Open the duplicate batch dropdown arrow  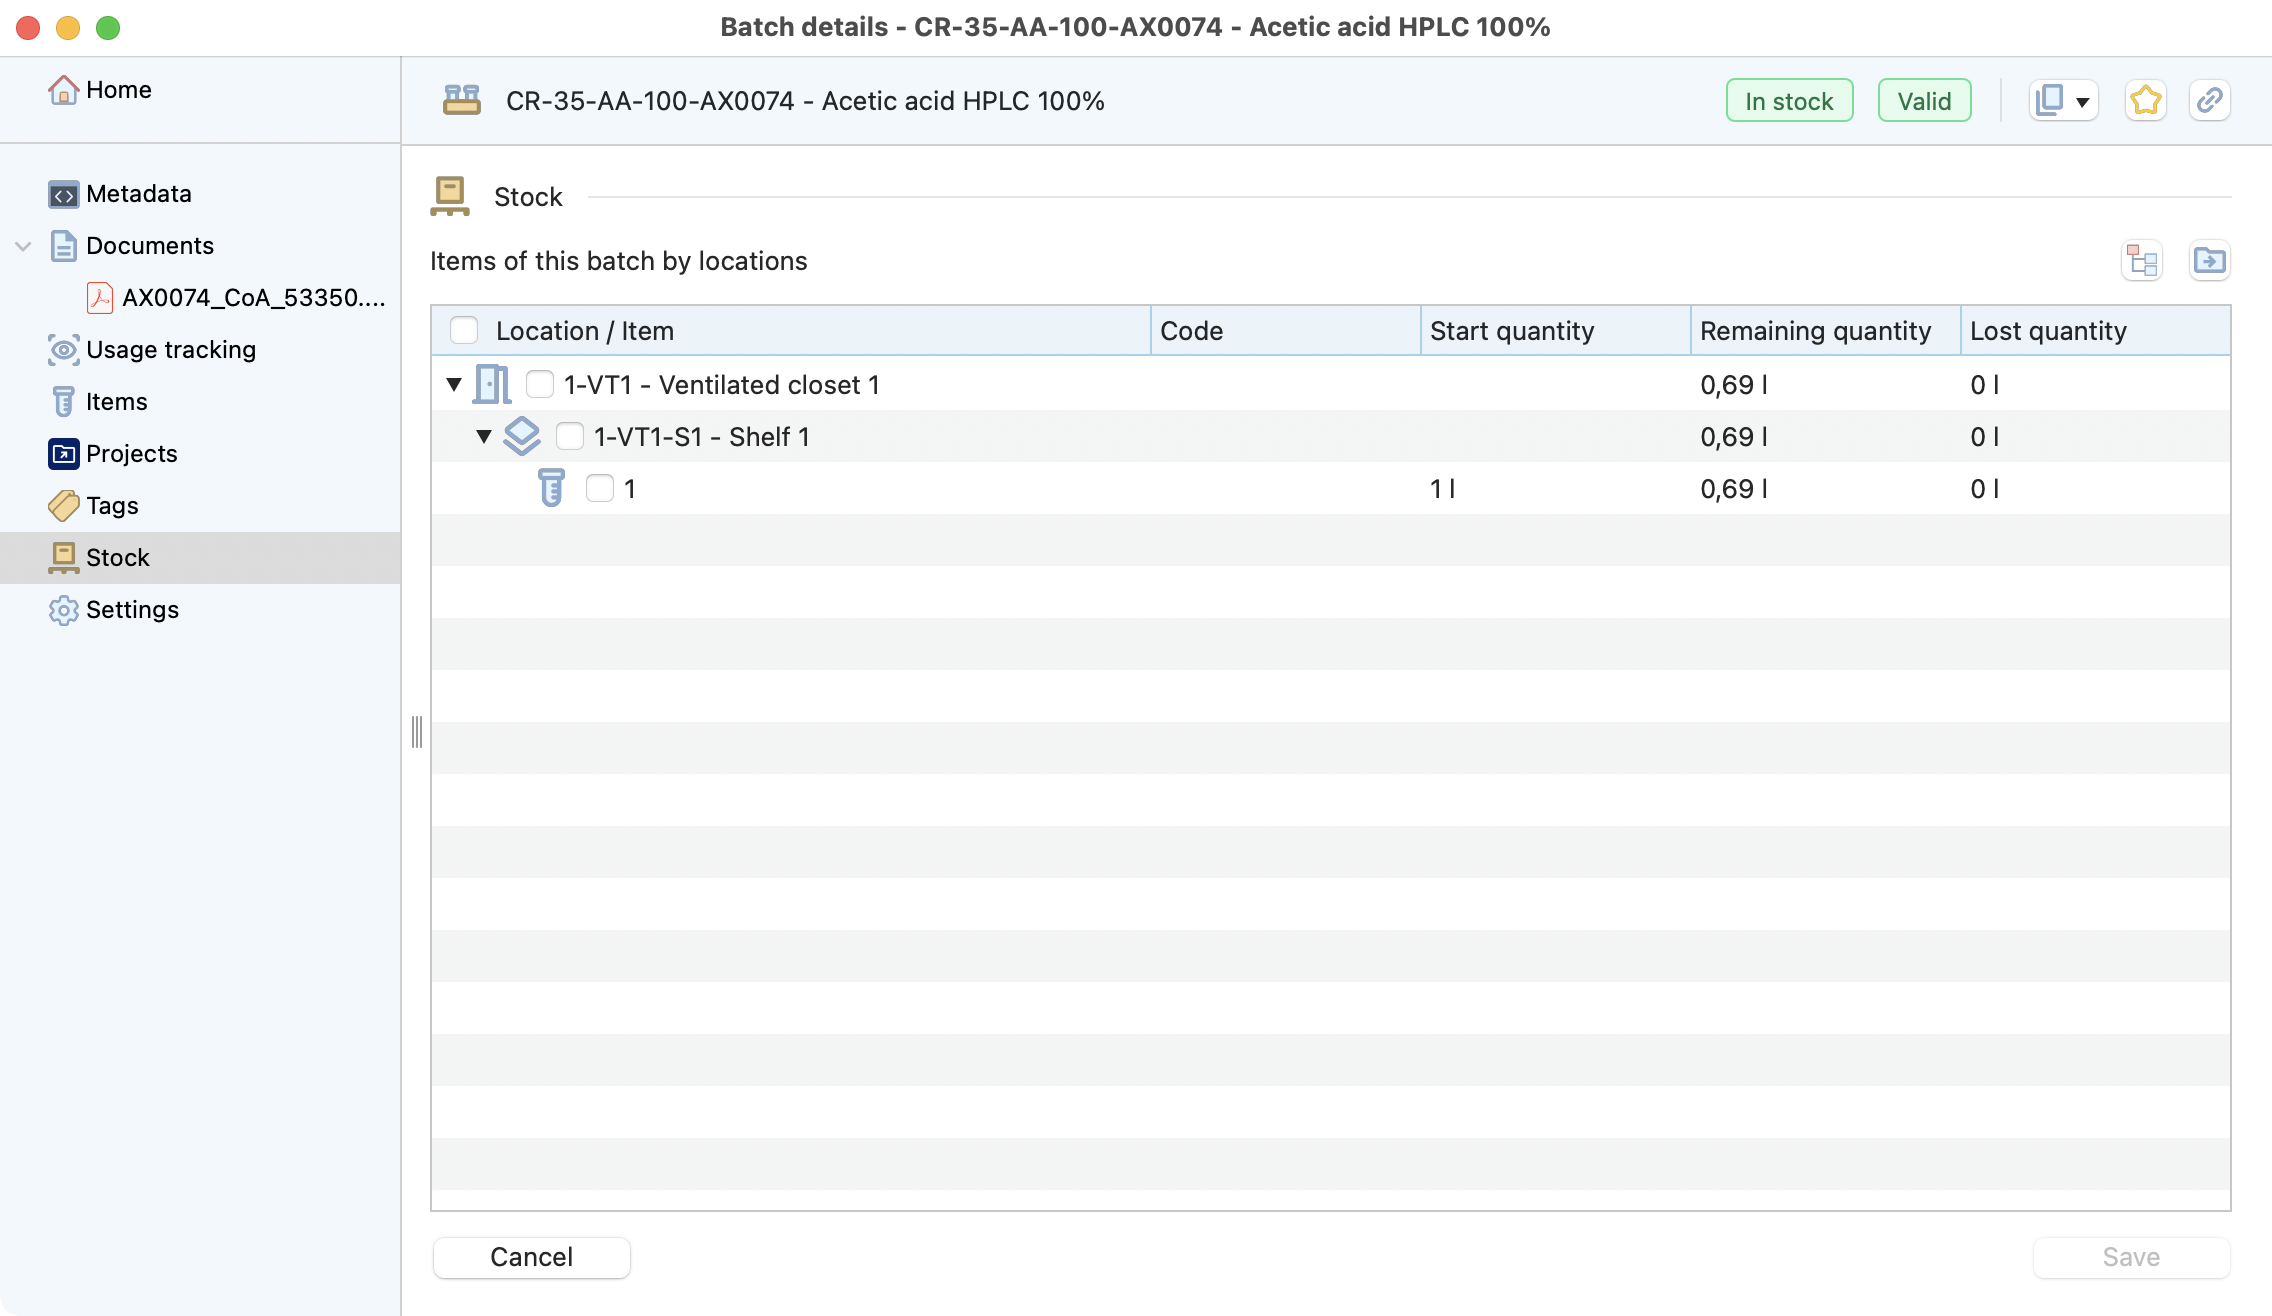(x=2082, y=102)
